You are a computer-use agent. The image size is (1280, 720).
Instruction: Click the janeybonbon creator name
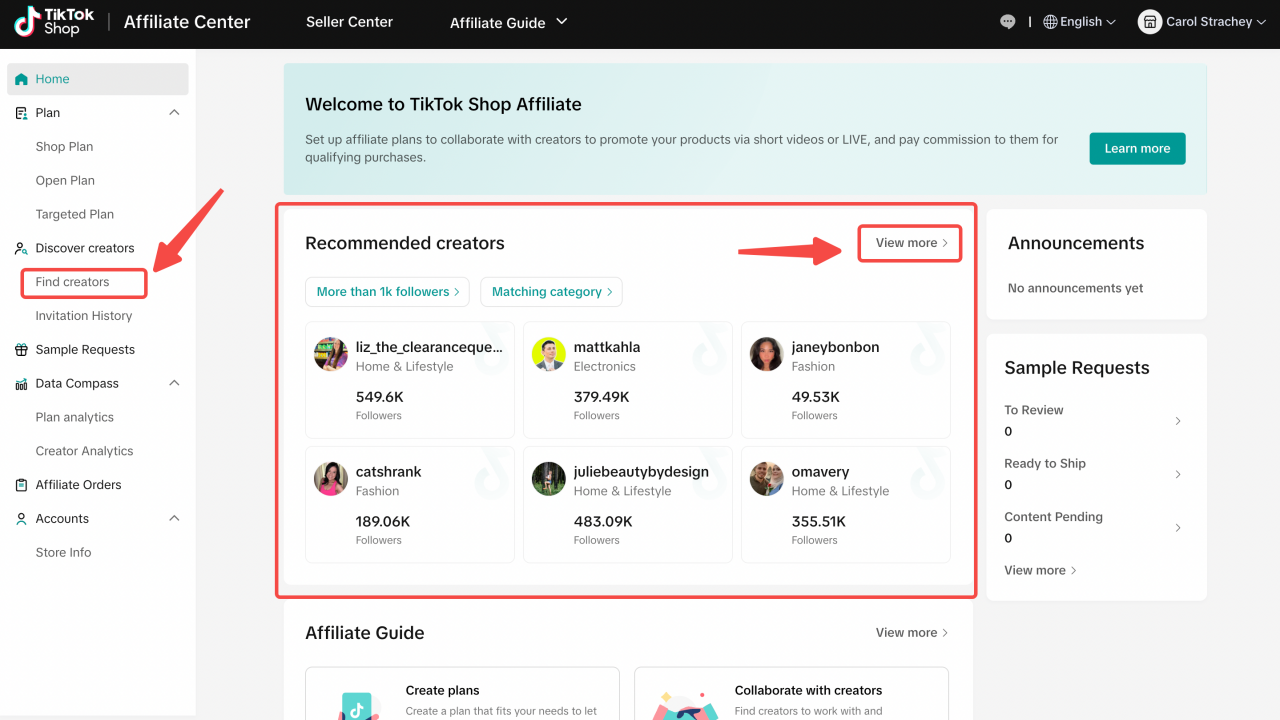pos(835,347)
